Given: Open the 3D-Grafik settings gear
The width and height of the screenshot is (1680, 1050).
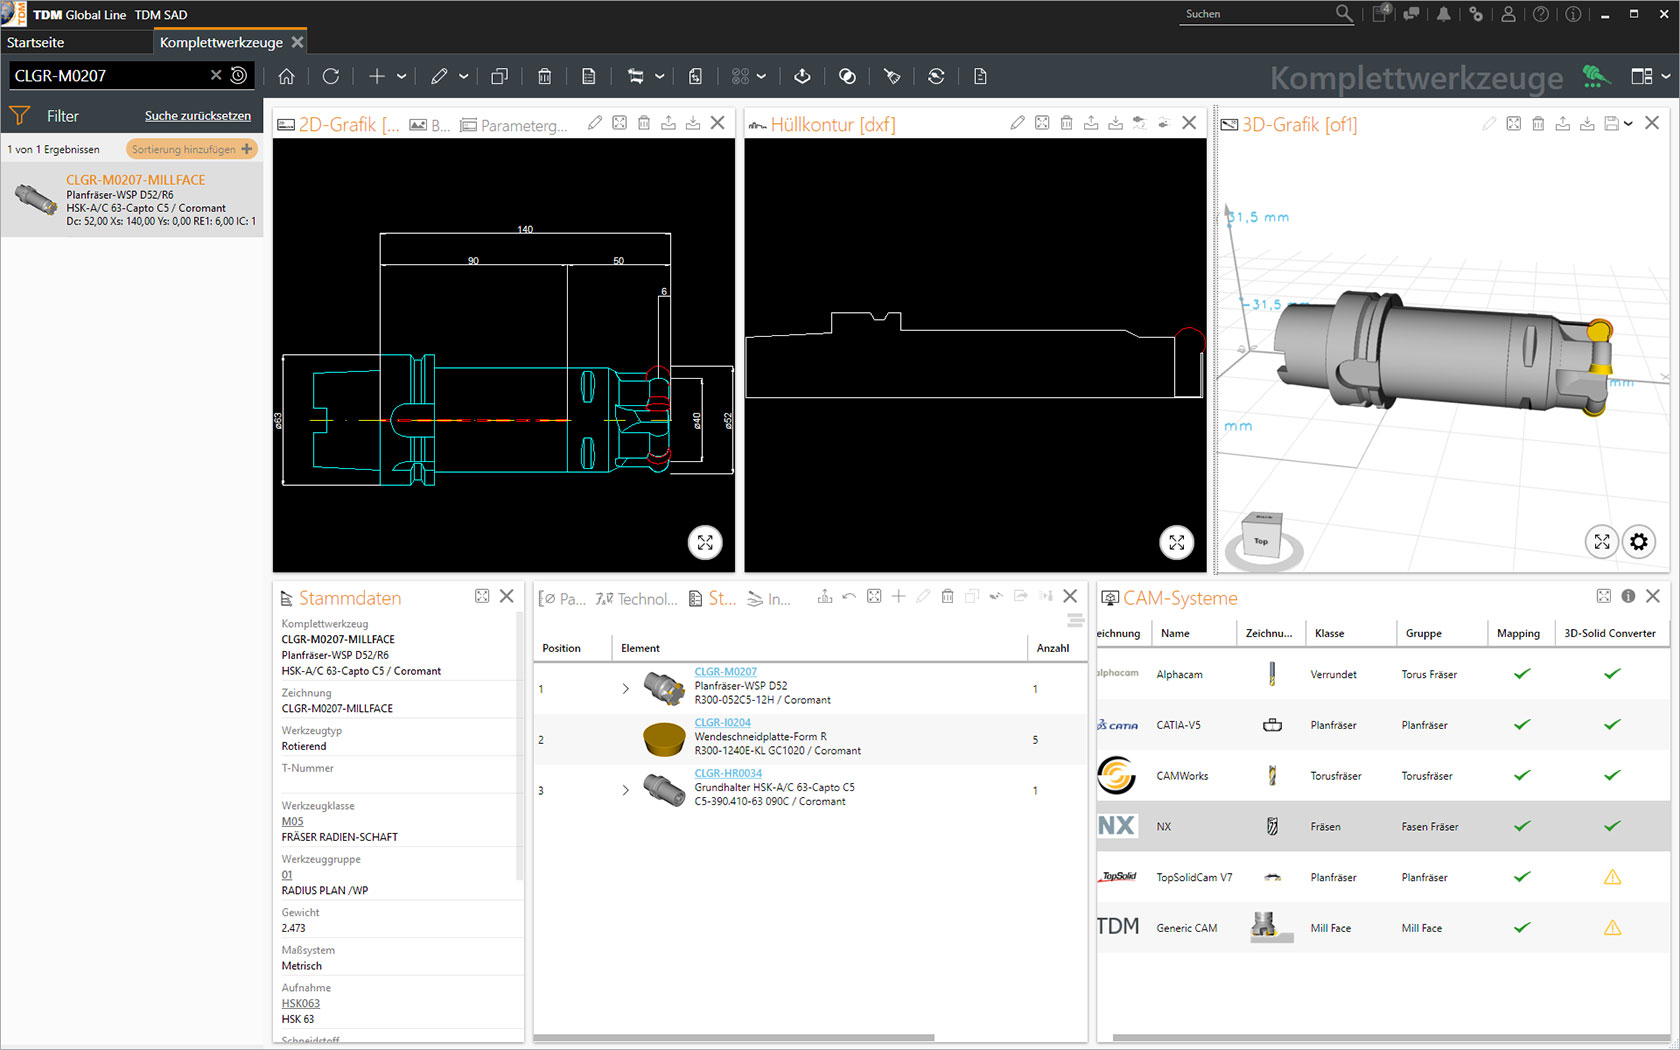Looking at the screenshot, I should [1639, 542].
